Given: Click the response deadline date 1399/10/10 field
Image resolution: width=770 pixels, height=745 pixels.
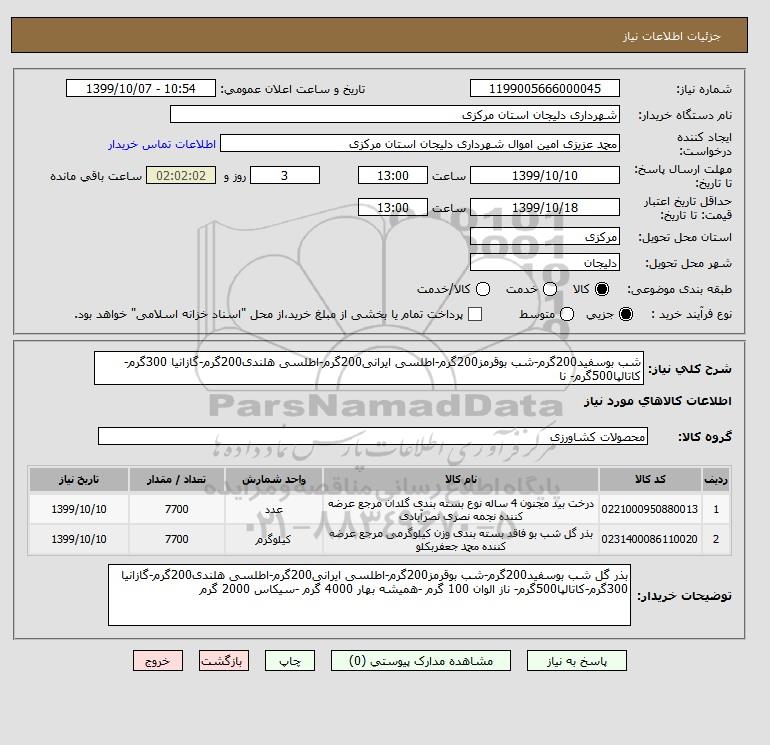Looking at the screenshot, I should point(545,175).
